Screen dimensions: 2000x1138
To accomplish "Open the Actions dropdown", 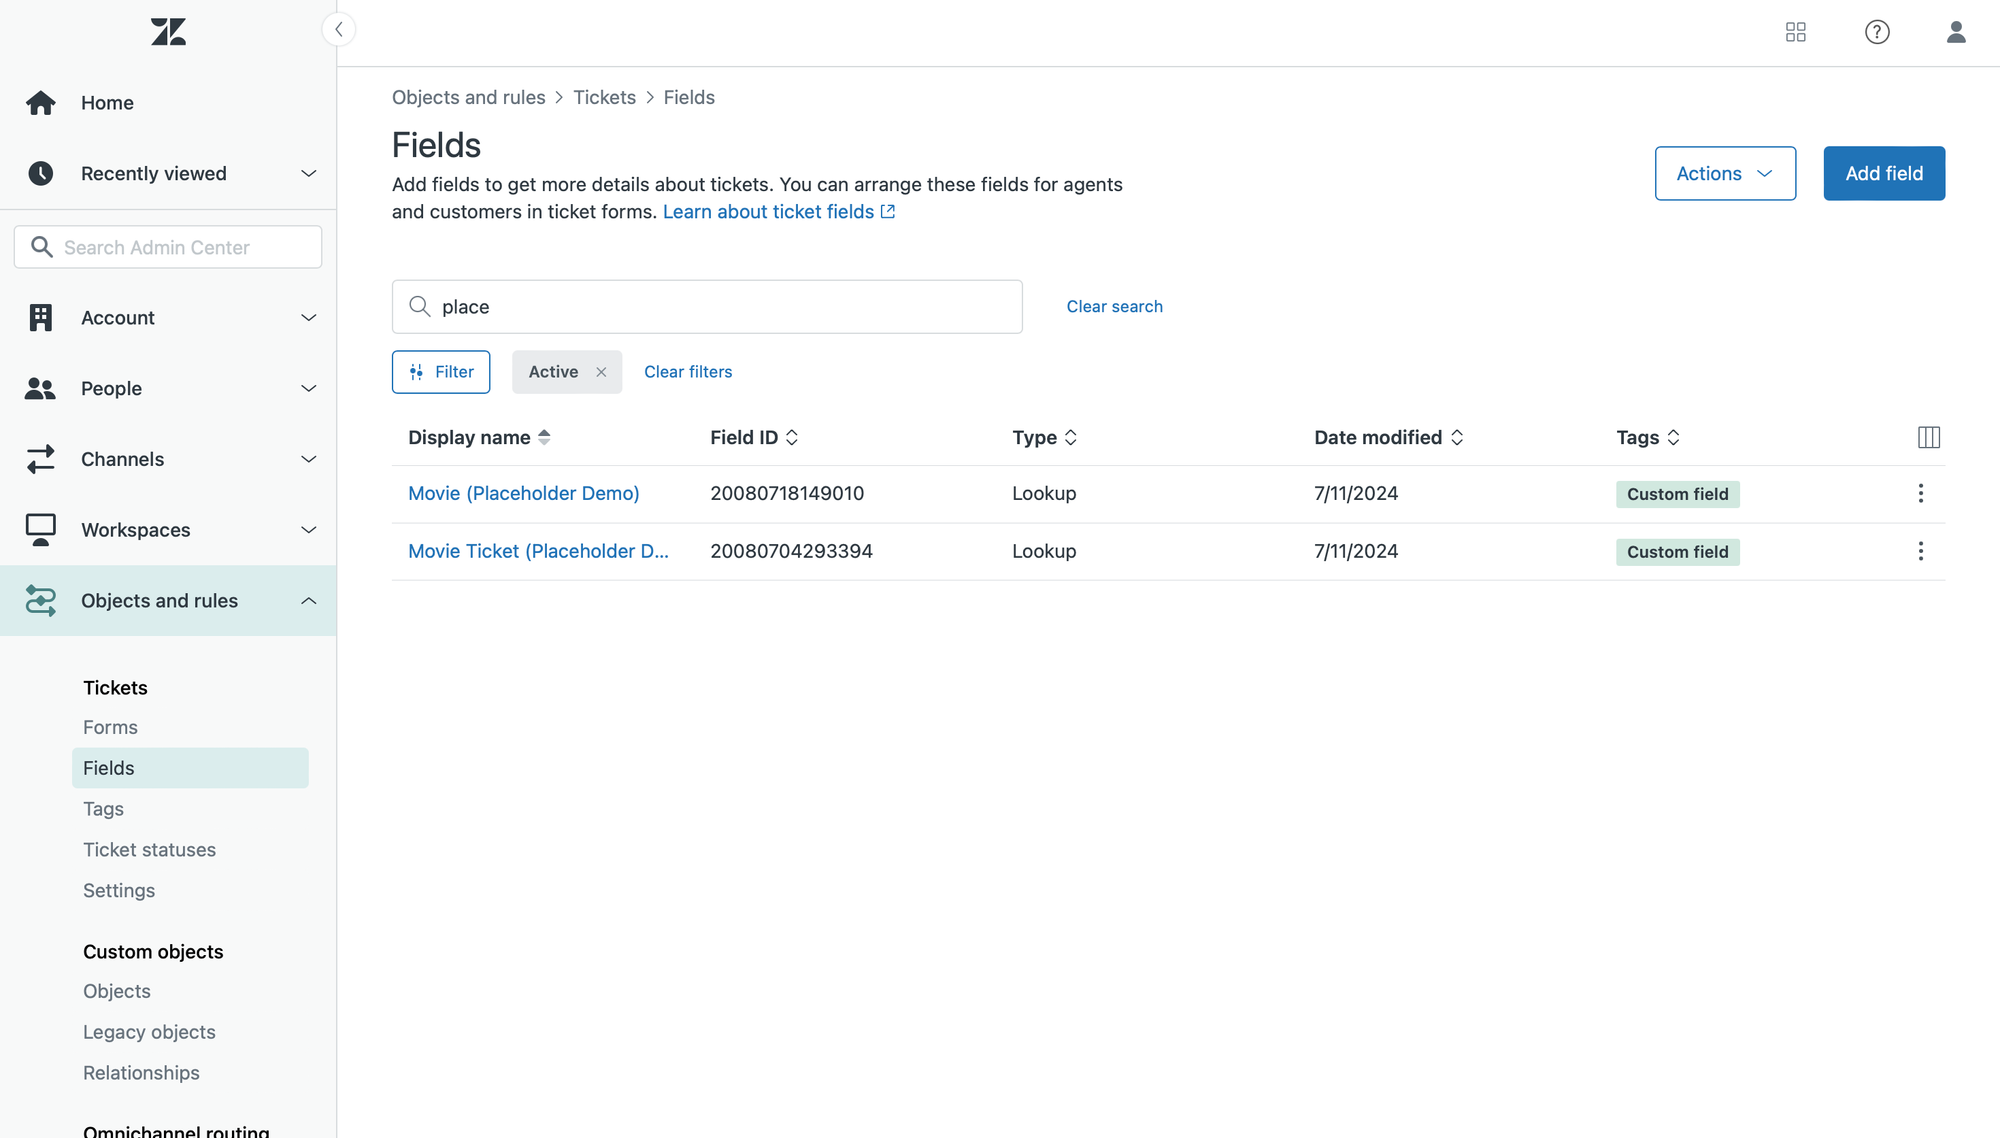I will coord(1724,174).
